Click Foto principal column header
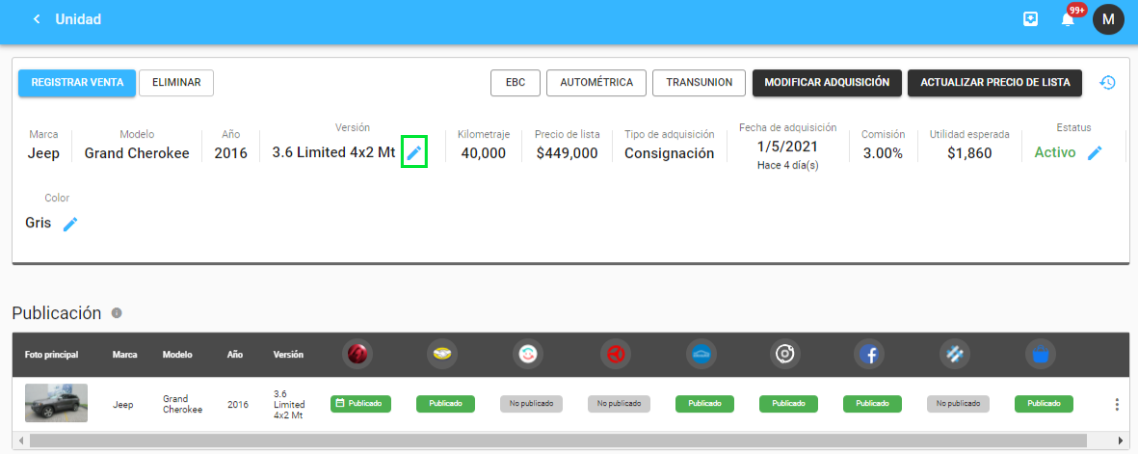The height and width of the screenshot is (454, 1138). (51, 355)
